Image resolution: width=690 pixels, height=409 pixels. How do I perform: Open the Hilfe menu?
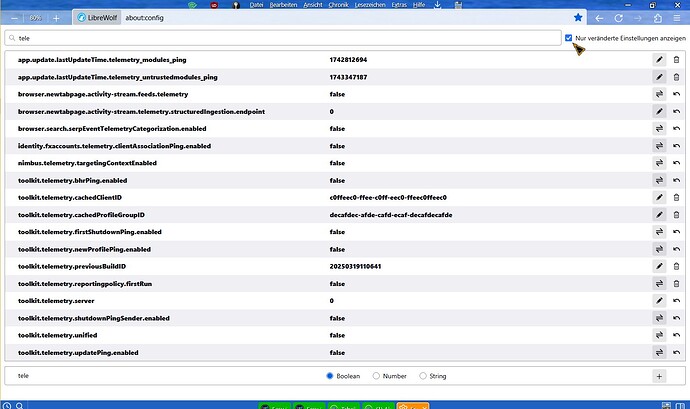tap(419, 5)
